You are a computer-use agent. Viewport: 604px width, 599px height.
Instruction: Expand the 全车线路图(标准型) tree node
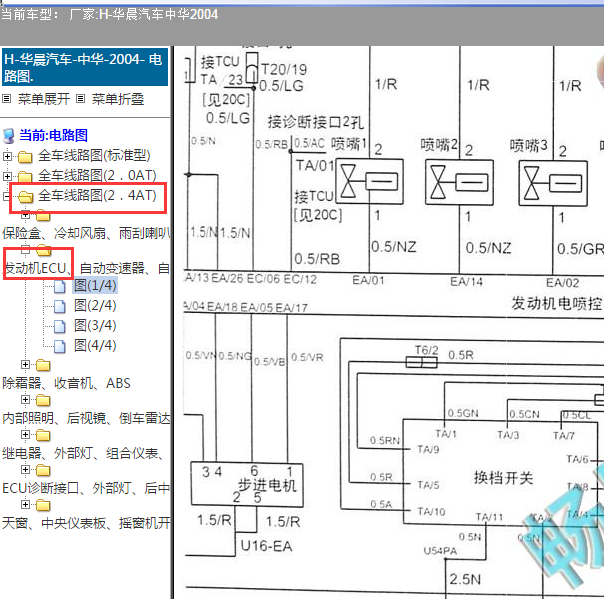7,156
